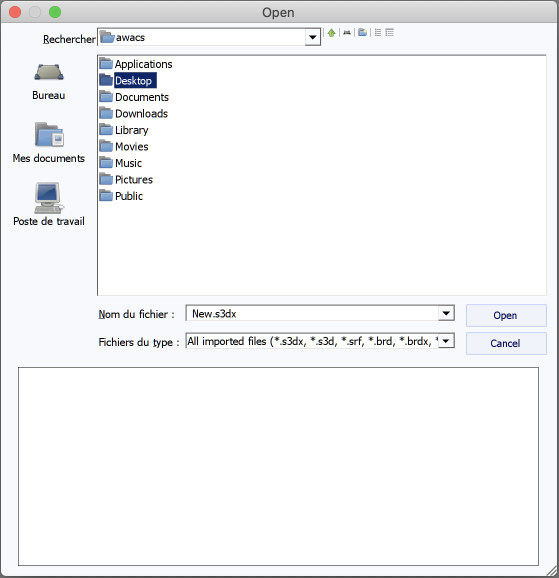Click inside the empty preview area
This screenshot has width=559, height=578.
coord(278,466)
